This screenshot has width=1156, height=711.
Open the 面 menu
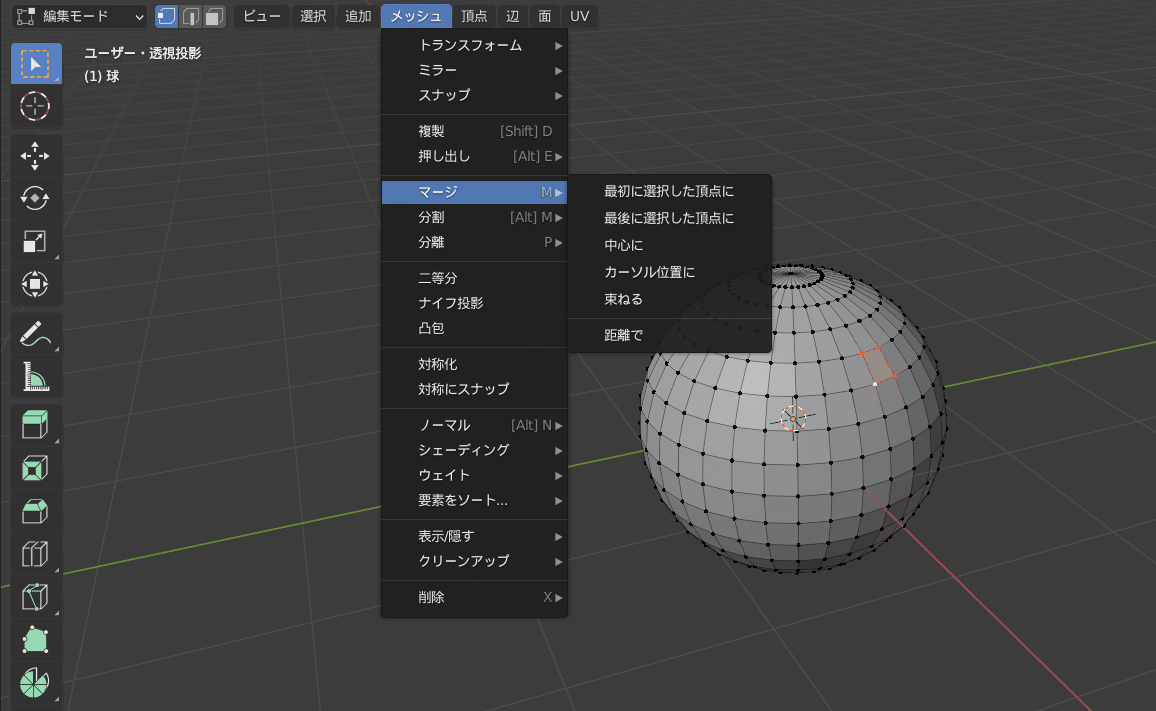(x=545, y=16)
